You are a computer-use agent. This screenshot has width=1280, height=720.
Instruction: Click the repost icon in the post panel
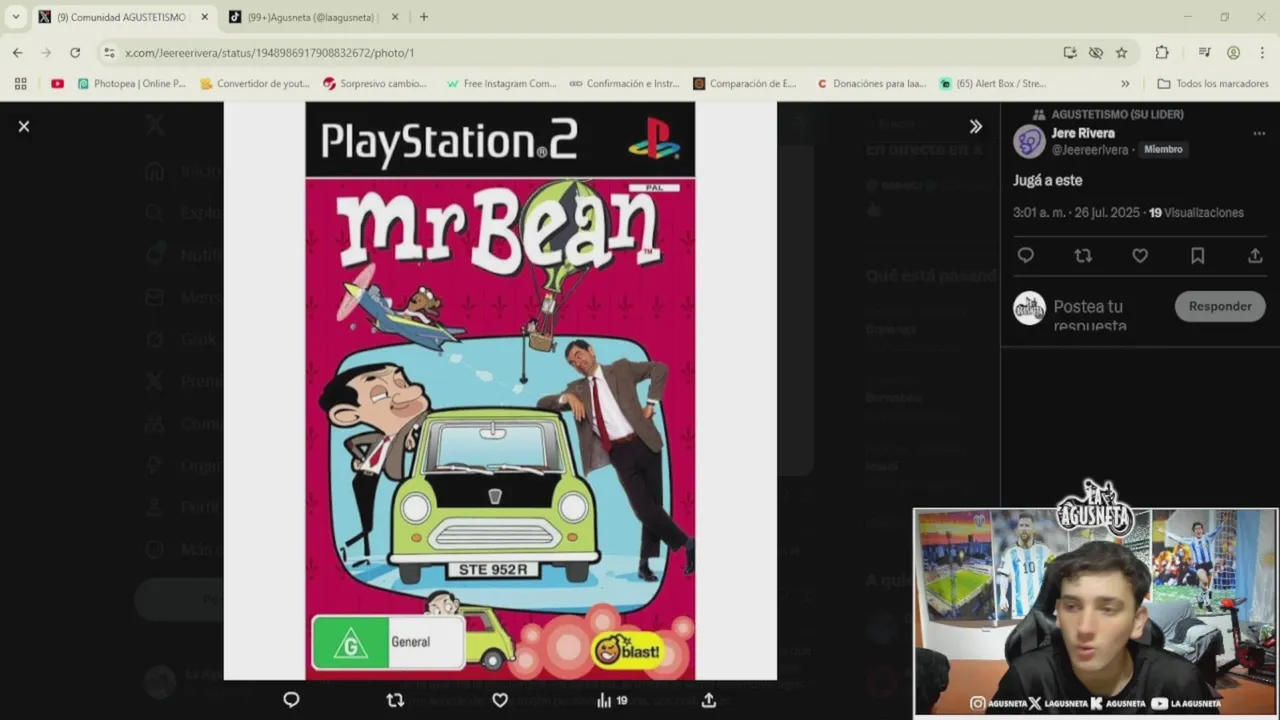coord(1083,256)
